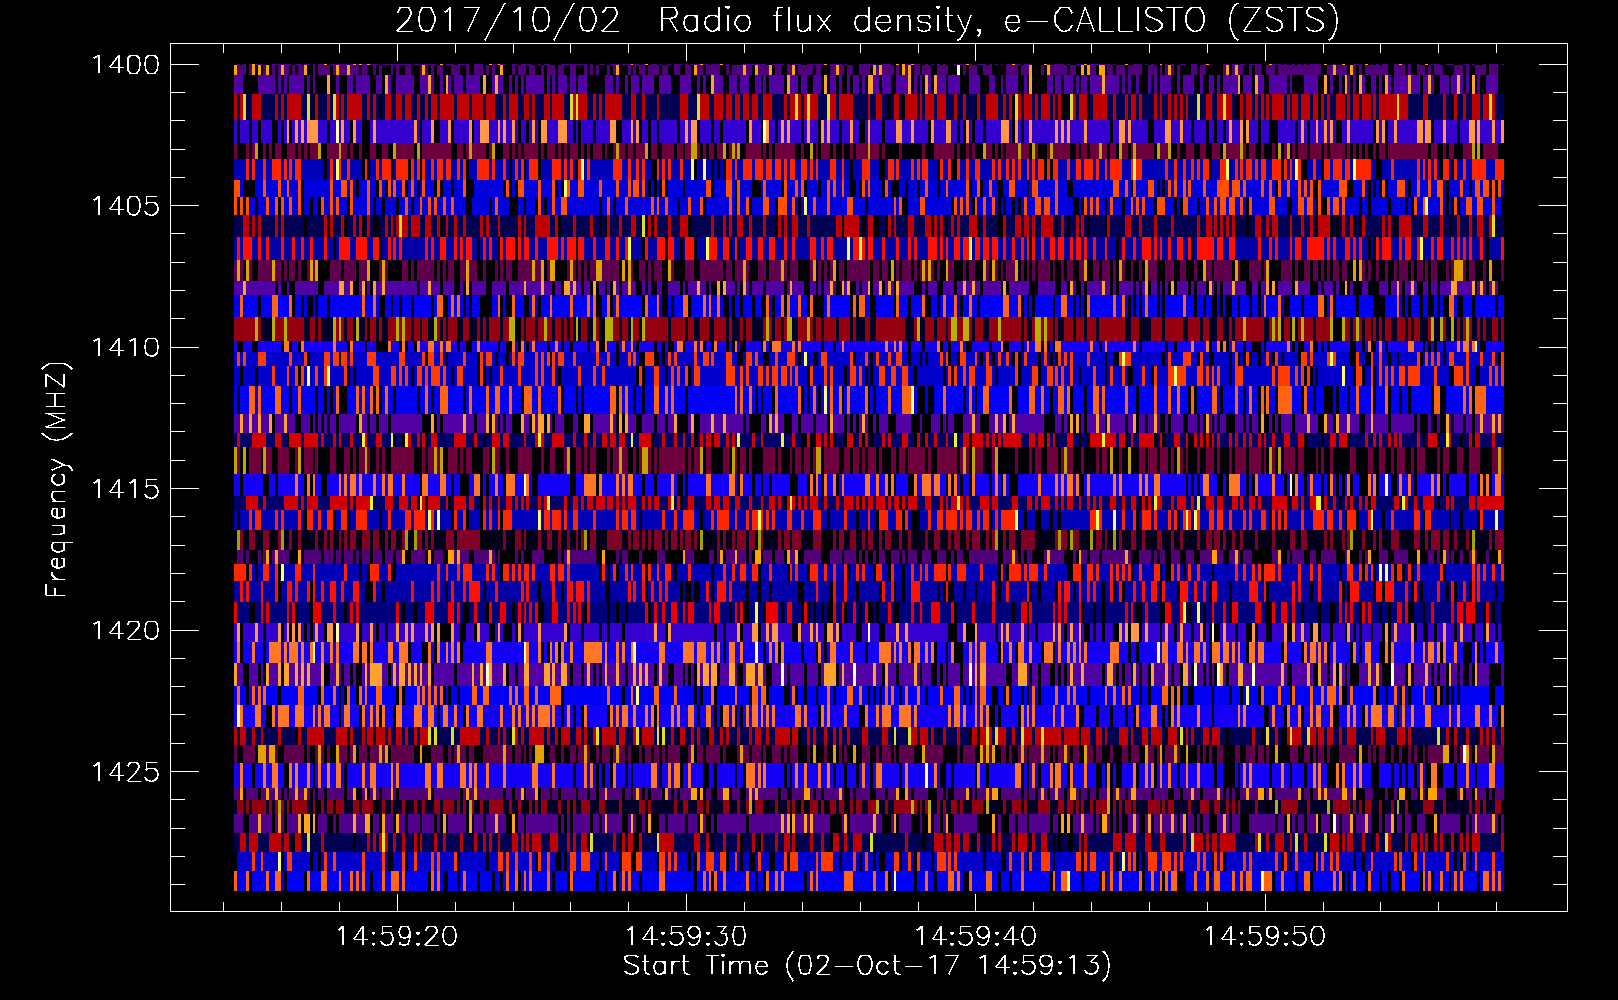The height and width of the screenshot is (1000, 1618).
Task: Click the '14:59:20' time axis label
Action: coord(397,937)
